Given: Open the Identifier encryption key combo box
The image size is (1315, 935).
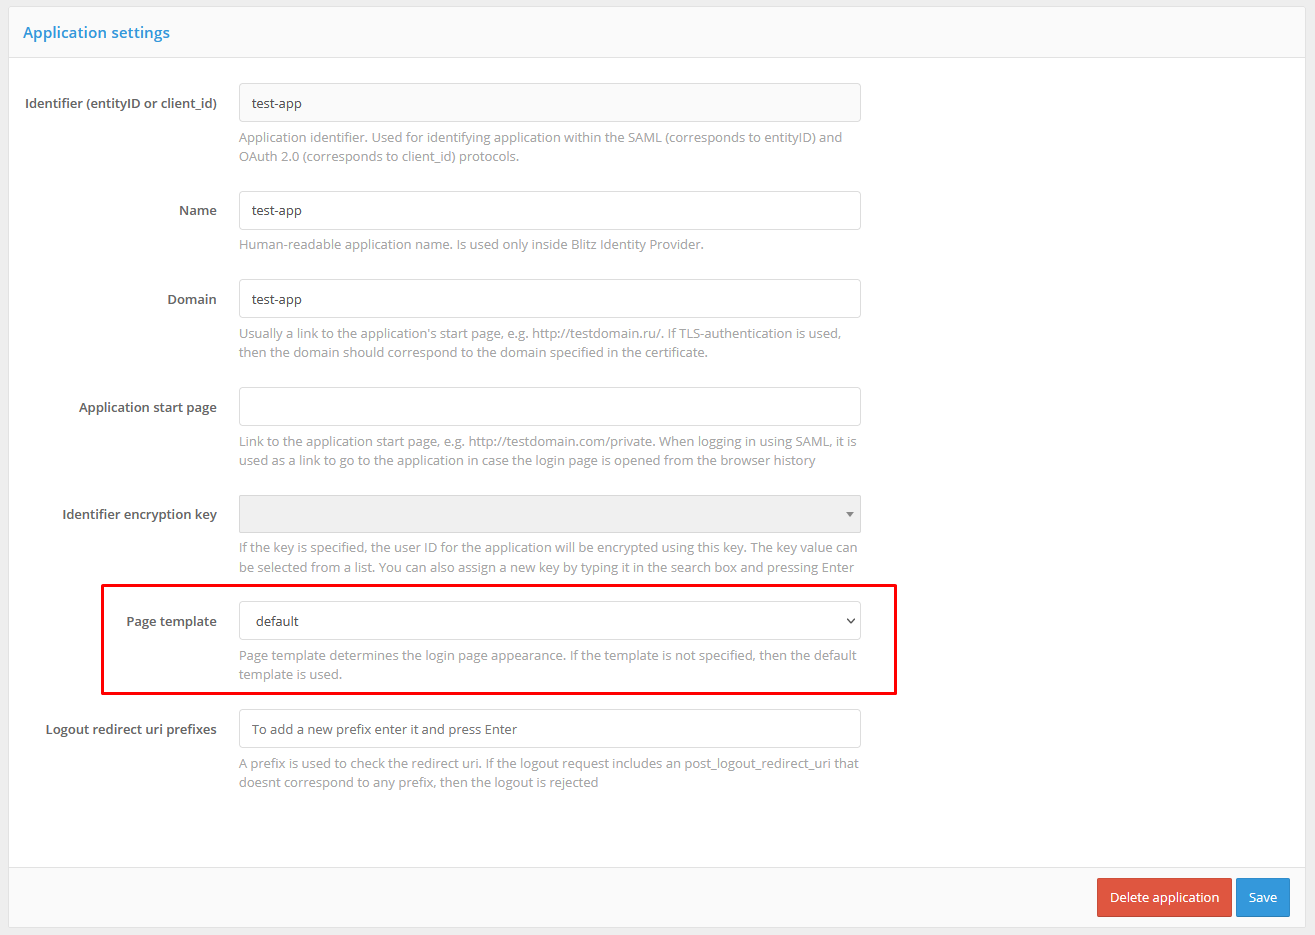Looking at the screenshot, I should pyautogui.click(x=540, y=514).
